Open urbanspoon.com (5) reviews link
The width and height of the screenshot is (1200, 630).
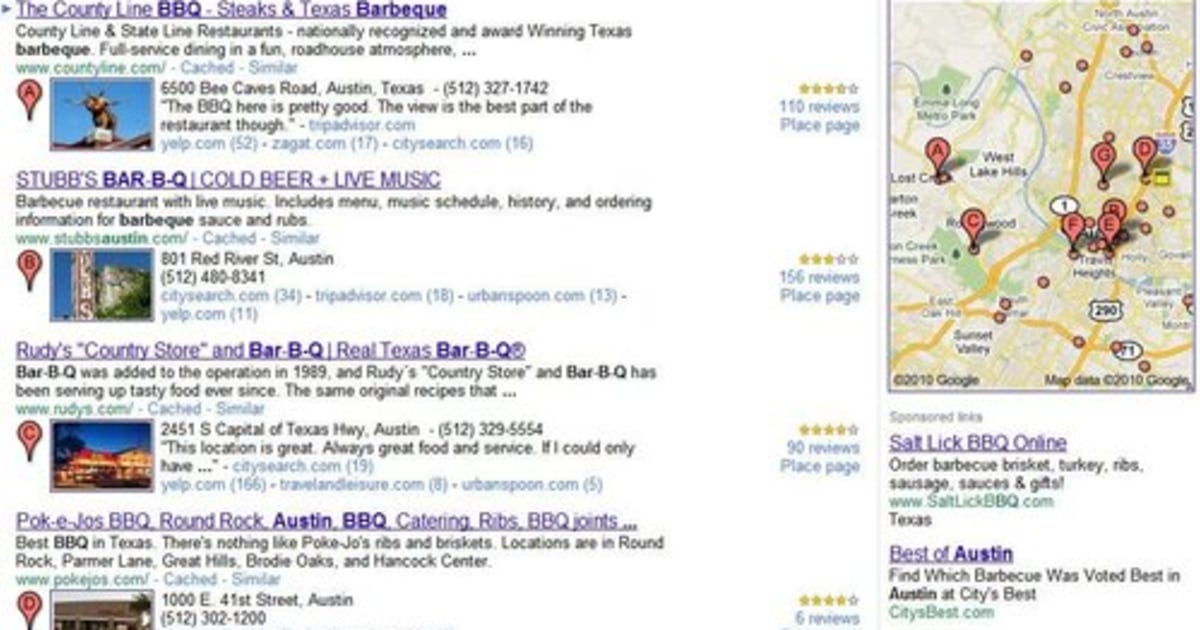point(533,485)
